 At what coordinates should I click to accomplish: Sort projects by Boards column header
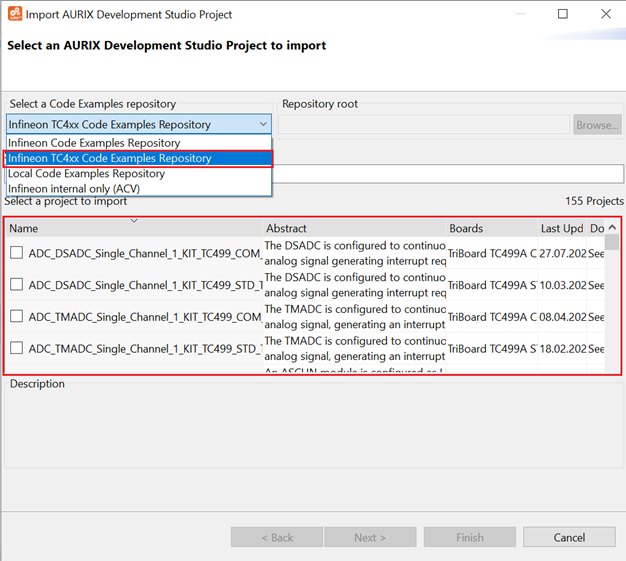(492, 228)
